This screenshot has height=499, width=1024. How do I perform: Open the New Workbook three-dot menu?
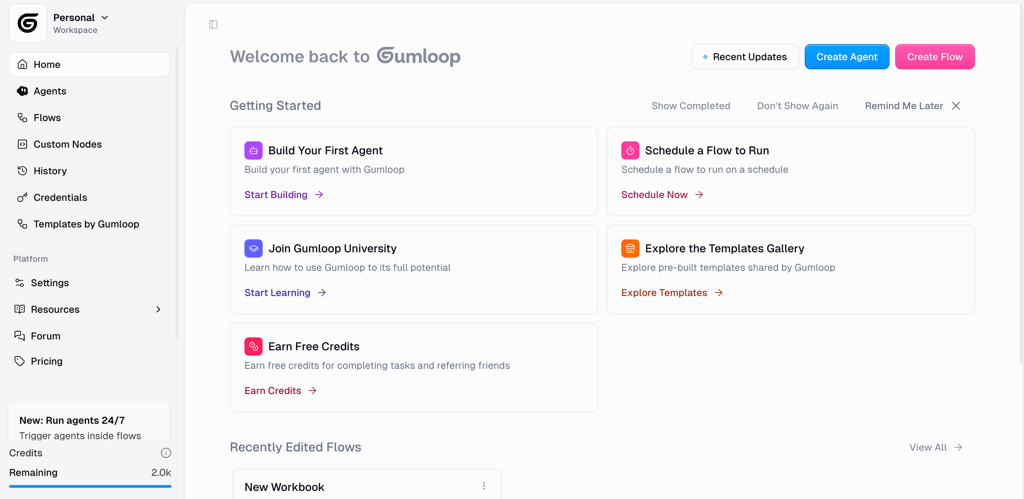click(x=484, y=486)
